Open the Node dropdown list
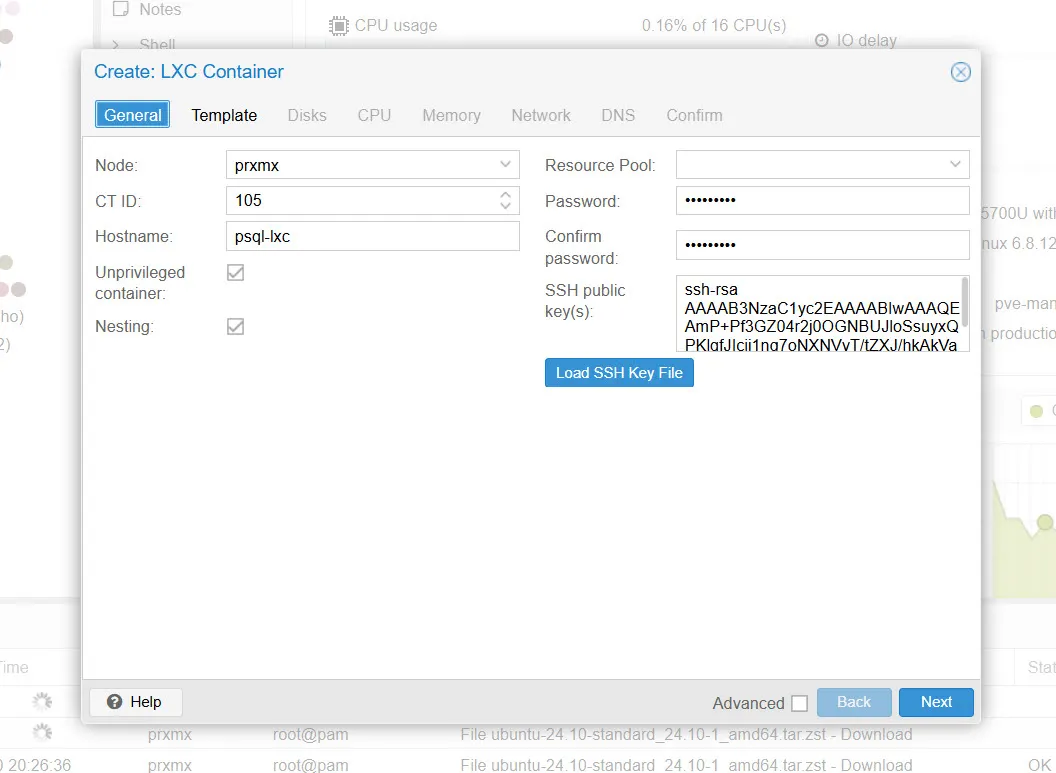 pos(505,165)
